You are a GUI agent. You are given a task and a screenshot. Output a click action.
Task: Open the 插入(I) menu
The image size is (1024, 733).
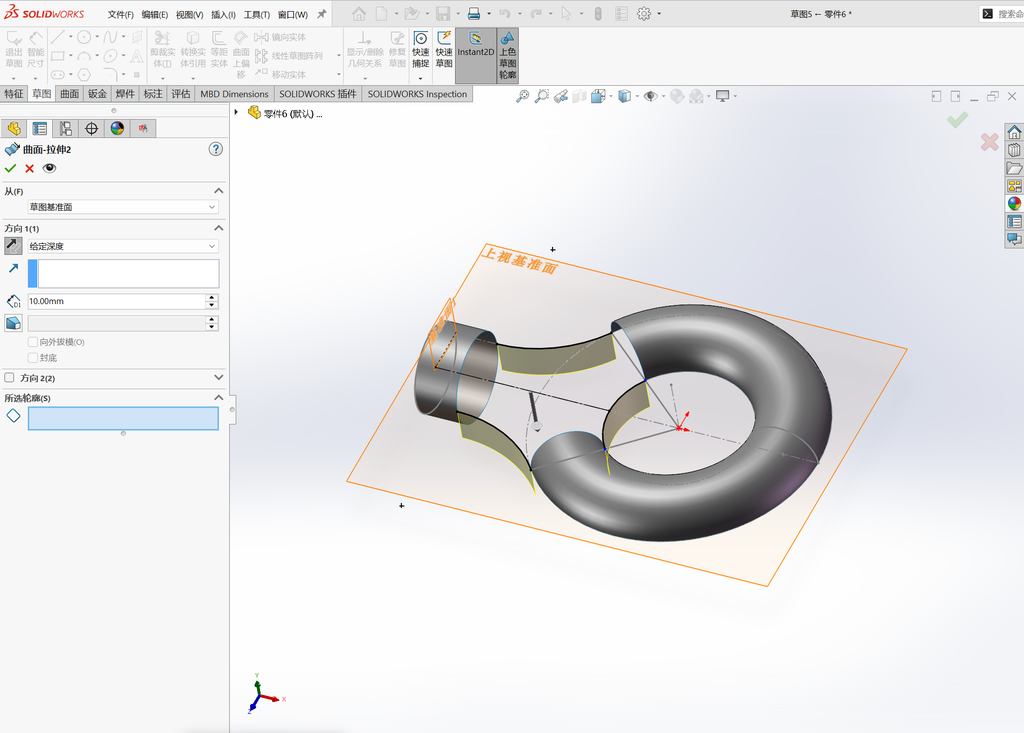click(223, 14)
